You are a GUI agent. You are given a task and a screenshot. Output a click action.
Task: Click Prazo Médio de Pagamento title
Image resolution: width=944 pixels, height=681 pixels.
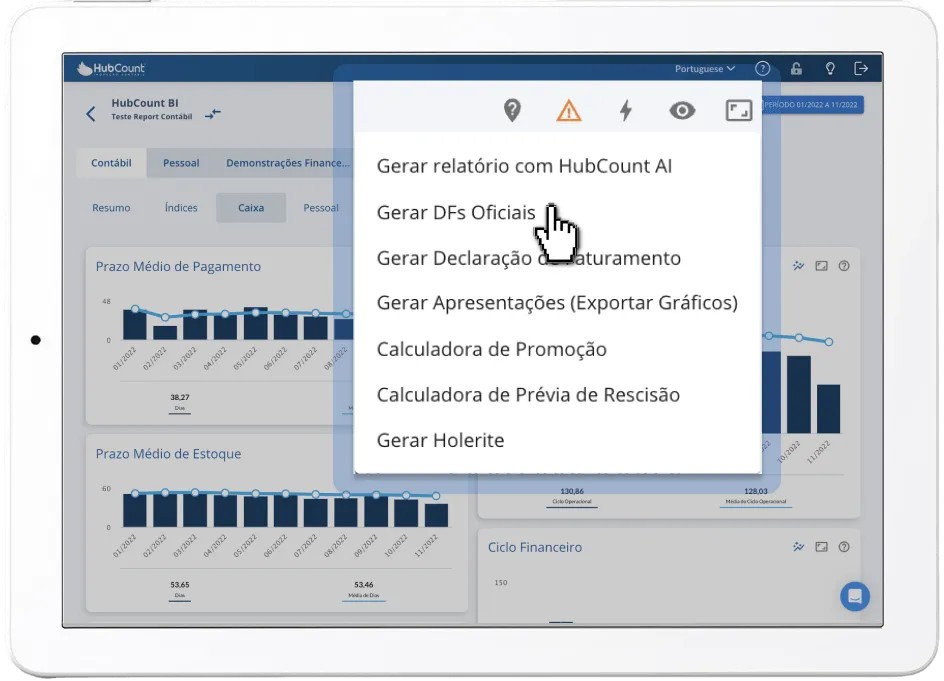pyautogui.click(x=178, y=267)
